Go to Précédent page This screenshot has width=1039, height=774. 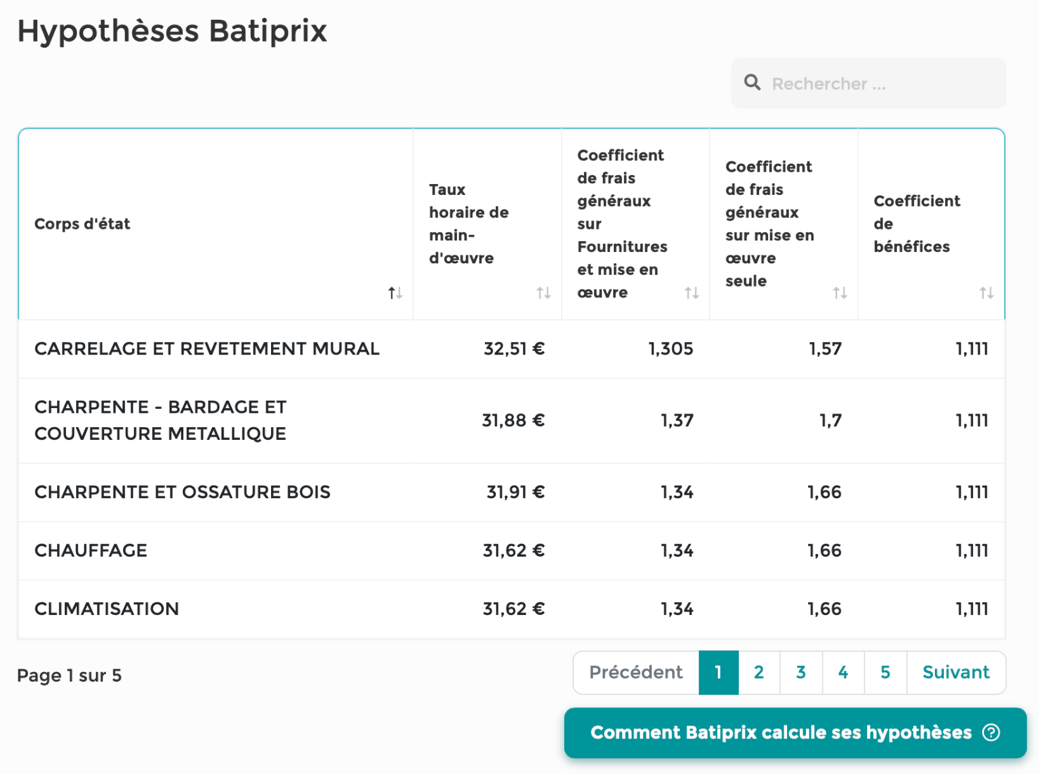(x=636, y=673)
